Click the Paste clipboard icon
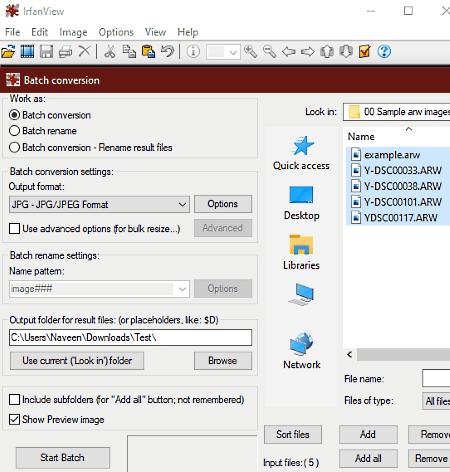 148,52
